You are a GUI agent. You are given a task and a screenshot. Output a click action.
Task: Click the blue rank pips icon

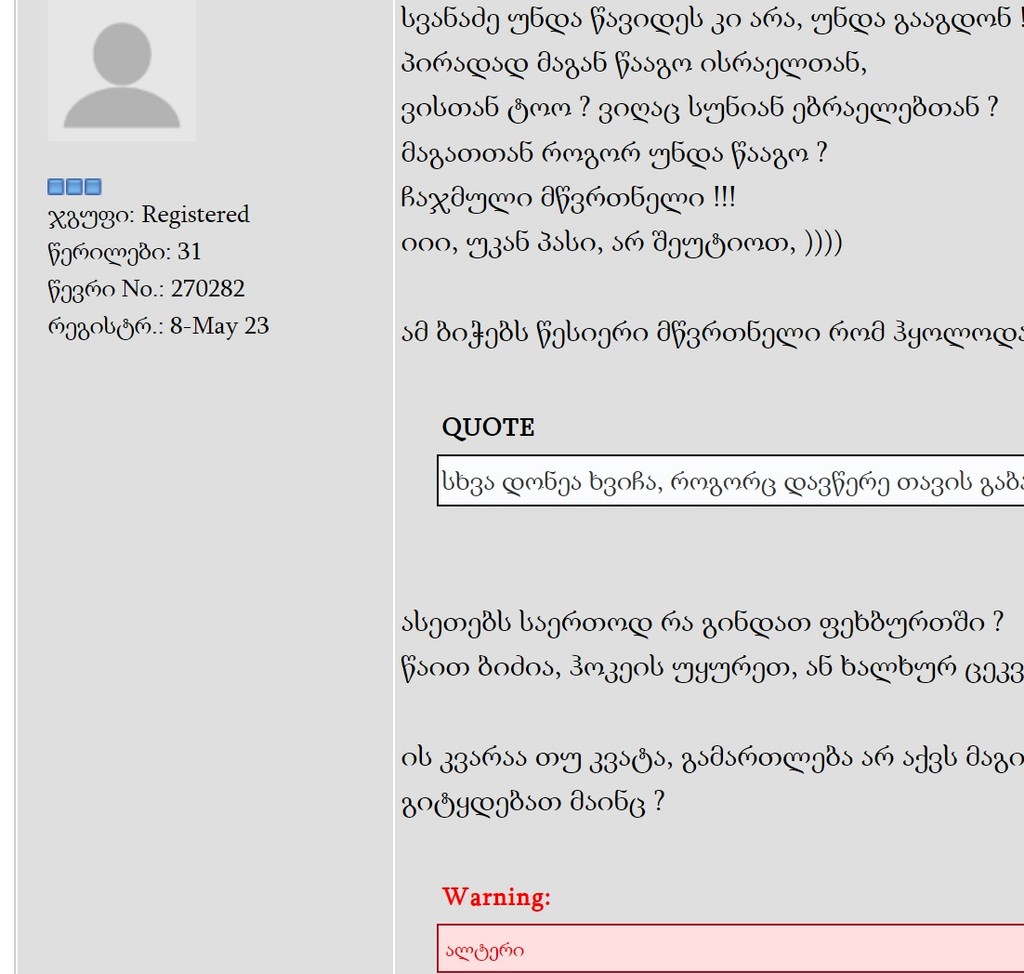pos(74,187)
